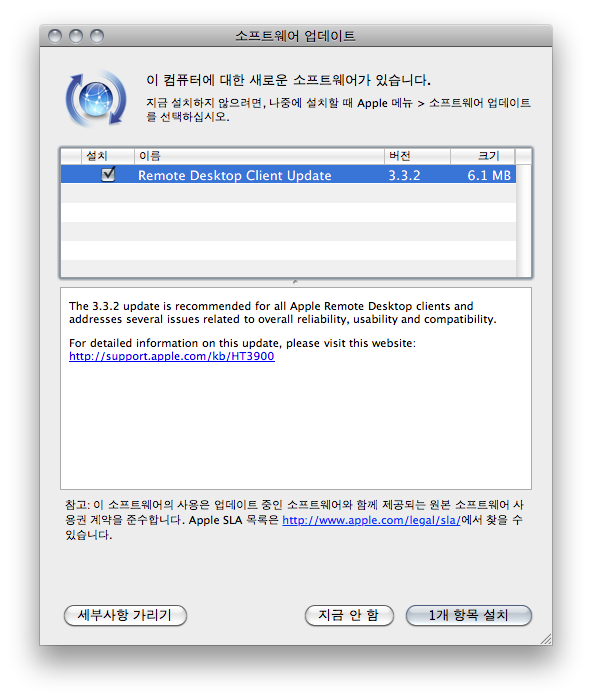Click the split divider handle below the list

(x=295, y=282)
